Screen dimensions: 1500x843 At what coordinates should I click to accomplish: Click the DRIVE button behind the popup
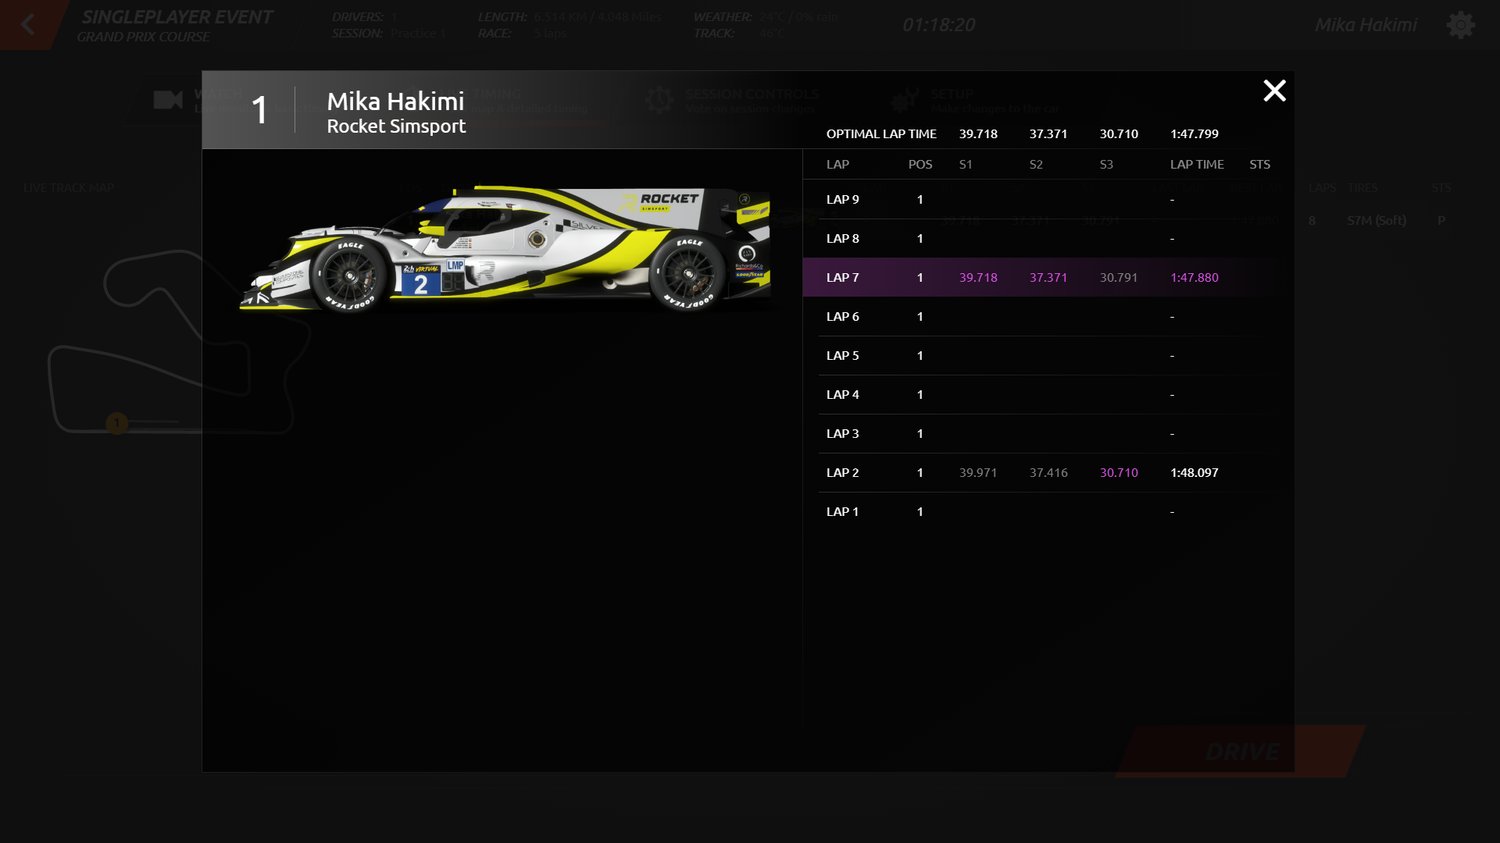1240,751
